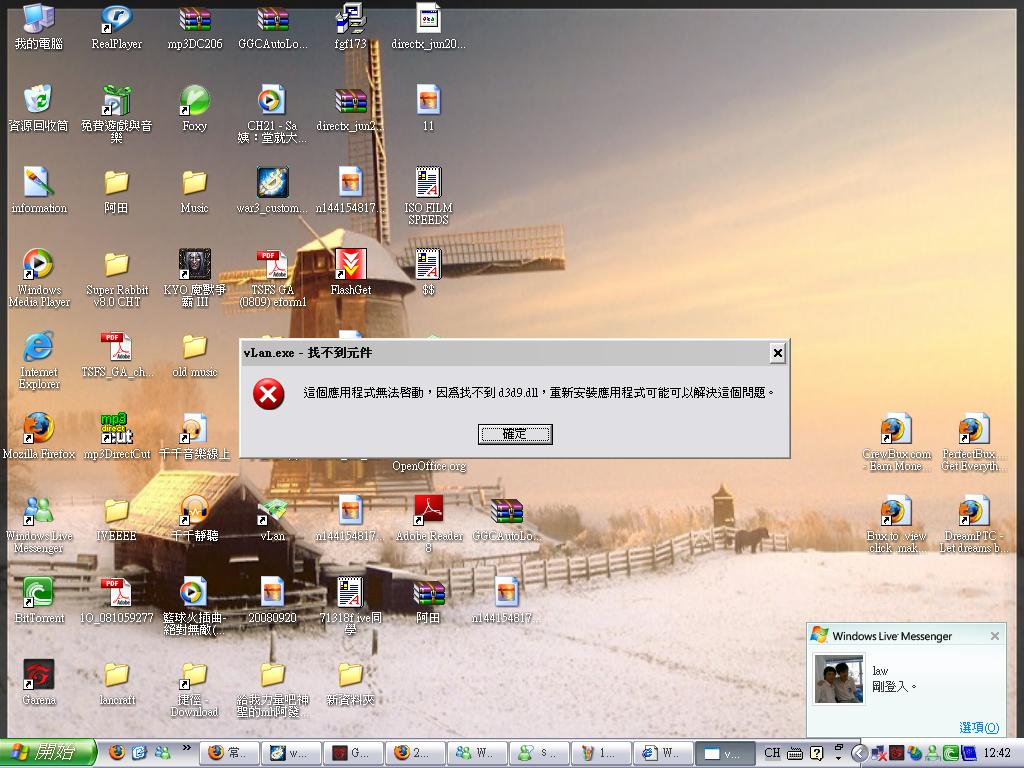The height and width of the screenshot is (768, 1024).
Task: Open the Foxy desktop icon
Action: [x=194, y=101]
